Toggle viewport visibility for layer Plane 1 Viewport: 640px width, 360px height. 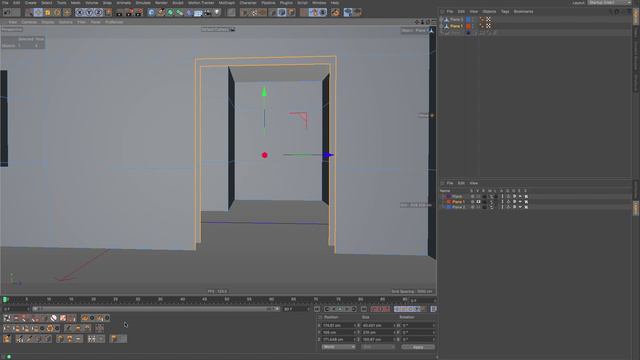[478, 202]
